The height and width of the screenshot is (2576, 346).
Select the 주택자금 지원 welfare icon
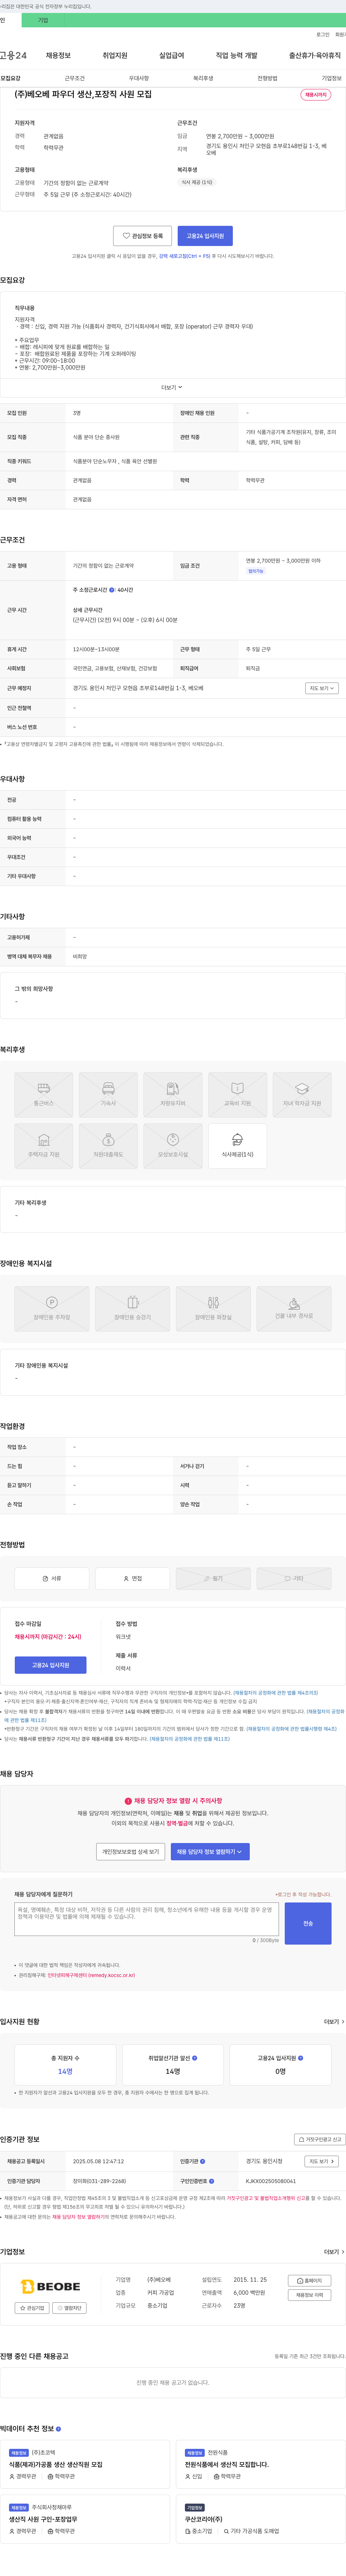point(44,1146)
